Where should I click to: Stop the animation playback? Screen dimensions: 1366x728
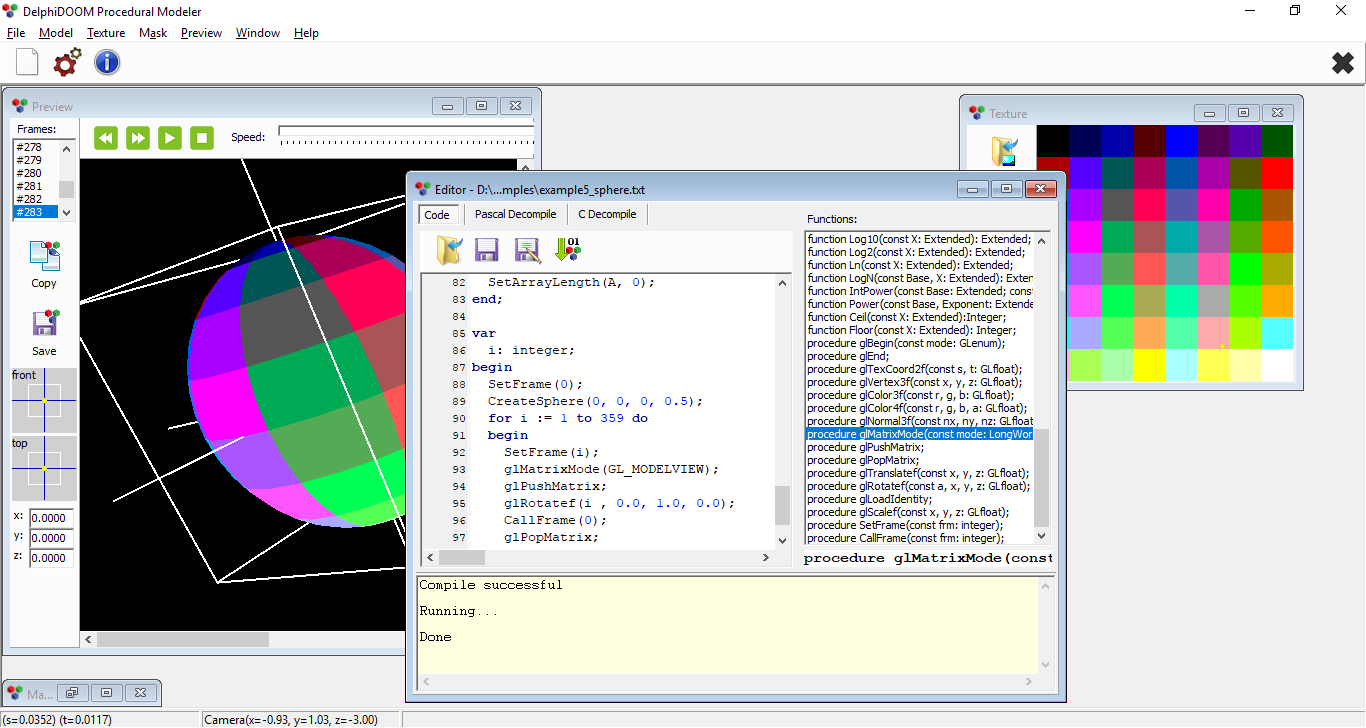[x=200, y=137]
